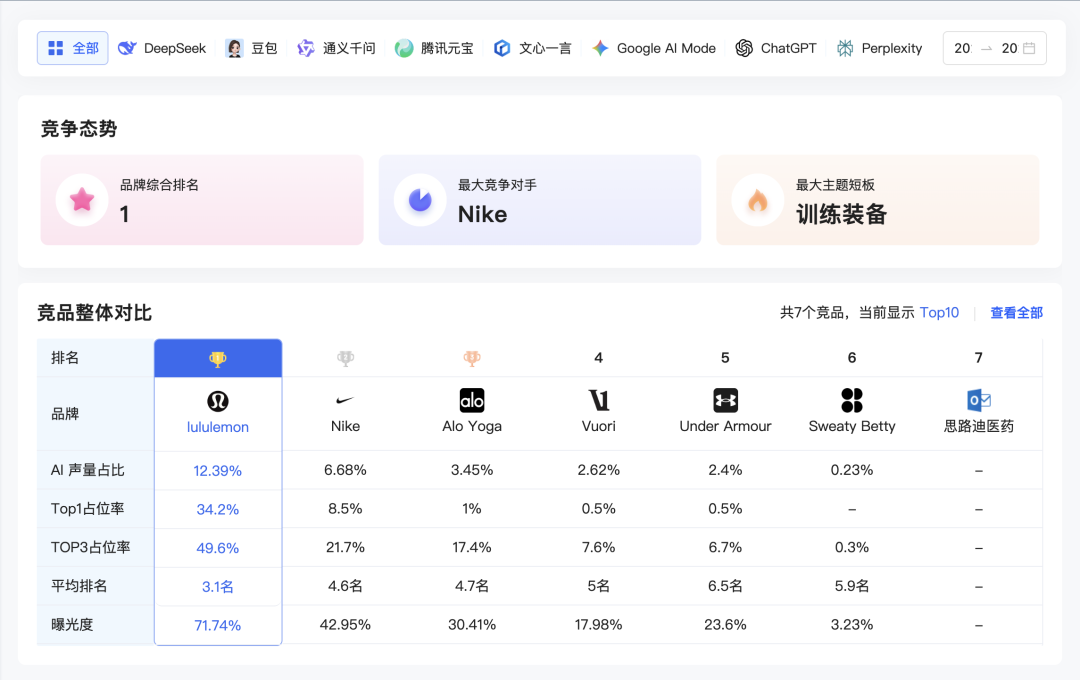Switch to 豆包 tab
Screen dimensions: 1080x680
251,48
